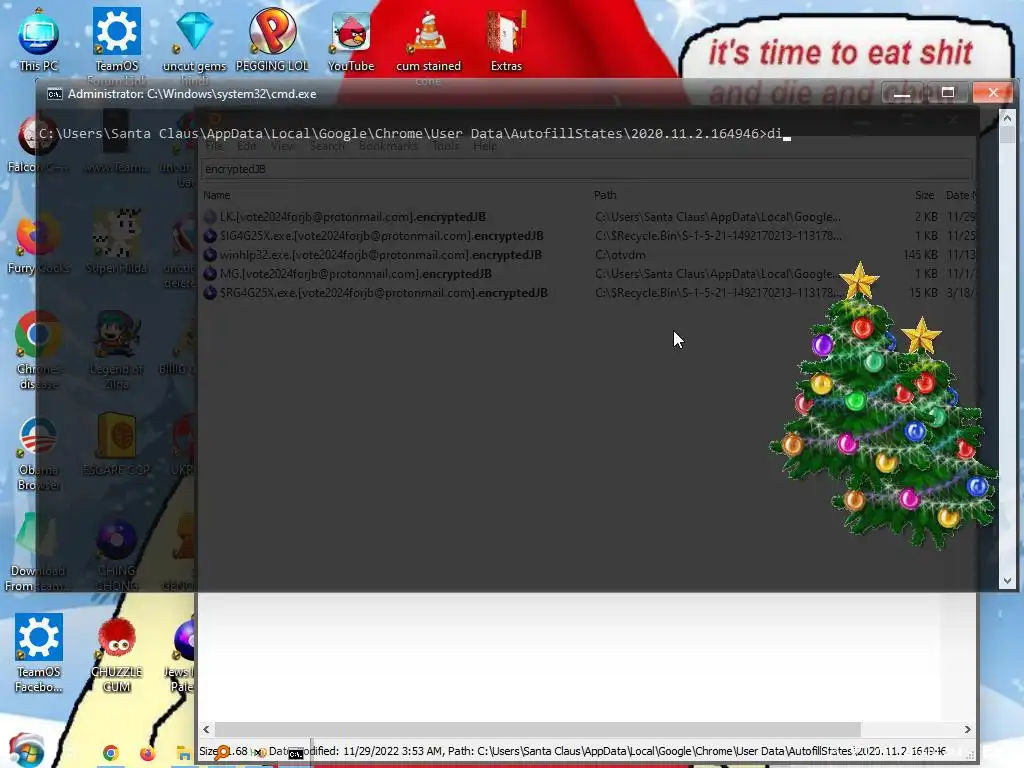1024x768 pixels.
Task: Open Search menu in Everything behind cmd
Action: 327,146
